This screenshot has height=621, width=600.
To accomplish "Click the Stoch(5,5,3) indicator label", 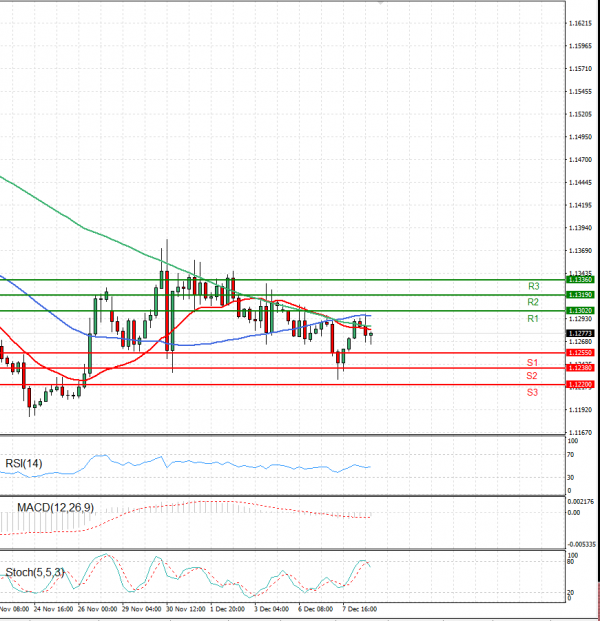I will [x=35, y=572].
